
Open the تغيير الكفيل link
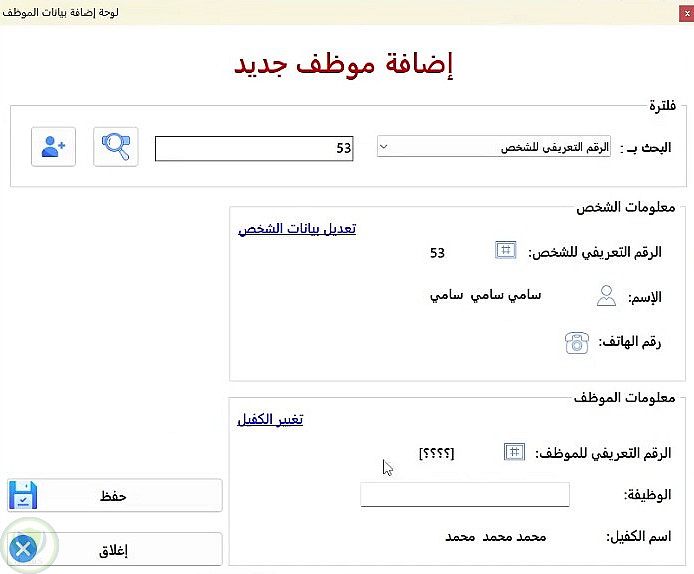270,419
